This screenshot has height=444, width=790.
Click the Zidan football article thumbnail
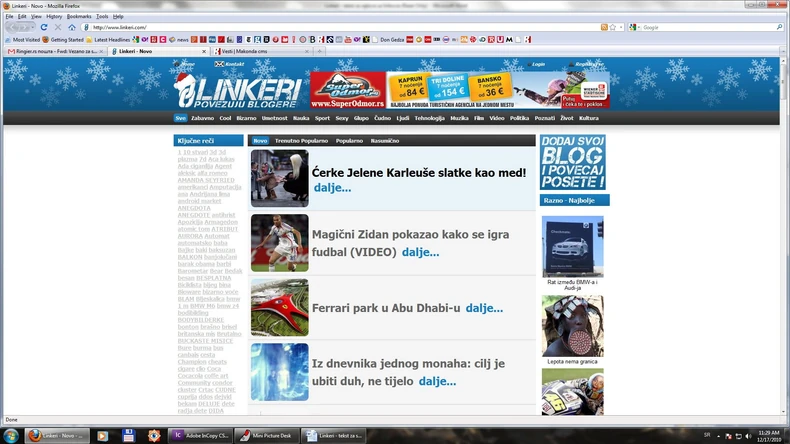[279, 243]
